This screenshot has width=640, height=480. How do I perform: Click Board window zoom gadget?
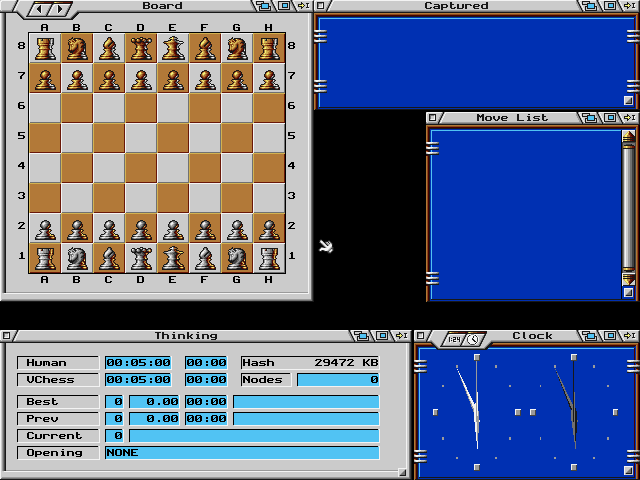pos(285,6)
